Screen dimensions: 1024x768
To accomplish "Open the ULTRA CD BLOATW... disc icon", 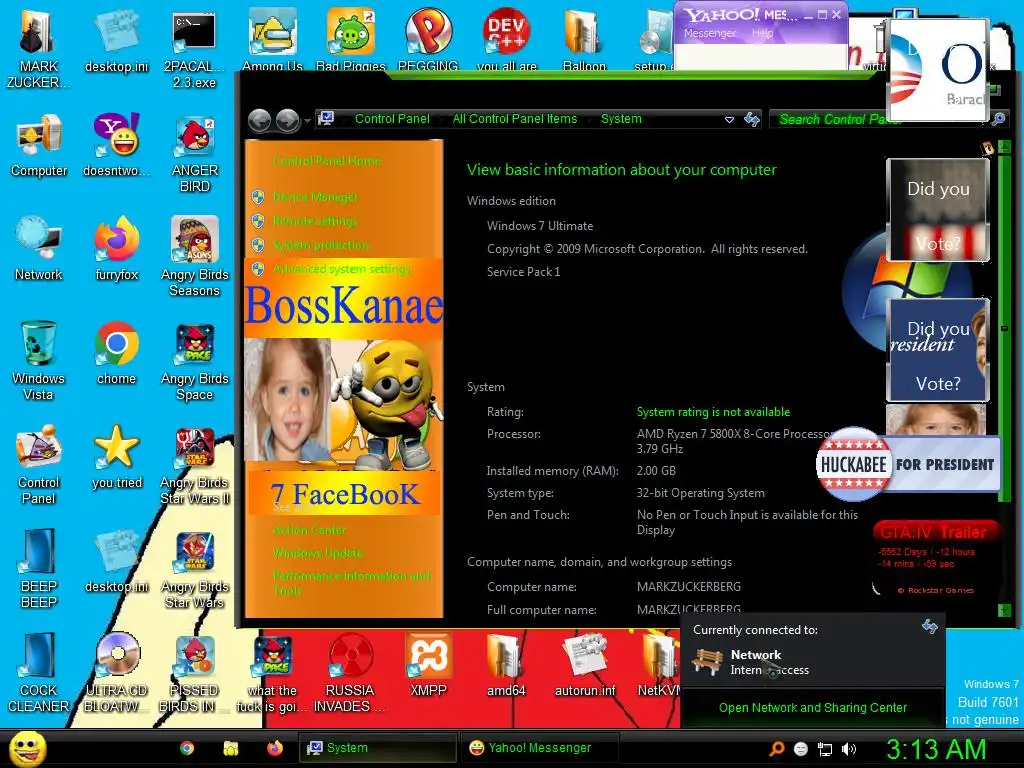I will click(116, 673).
